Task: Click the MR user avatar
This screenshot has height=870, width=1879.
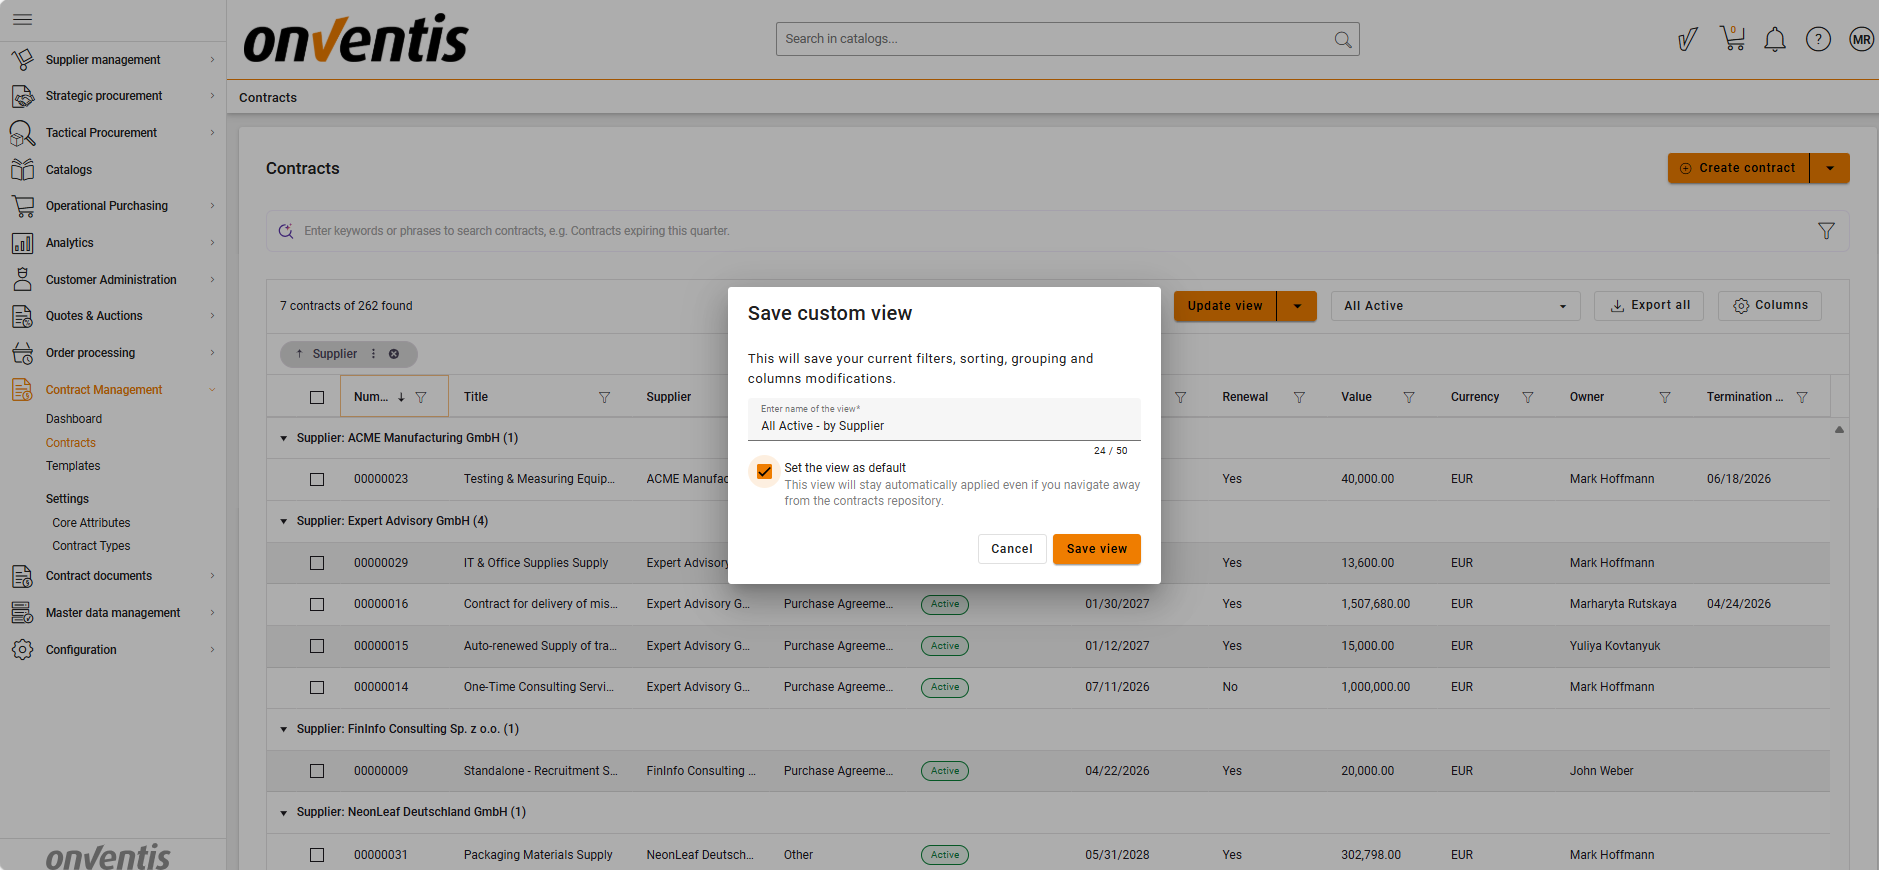Action: click(x=1861, y=40)
